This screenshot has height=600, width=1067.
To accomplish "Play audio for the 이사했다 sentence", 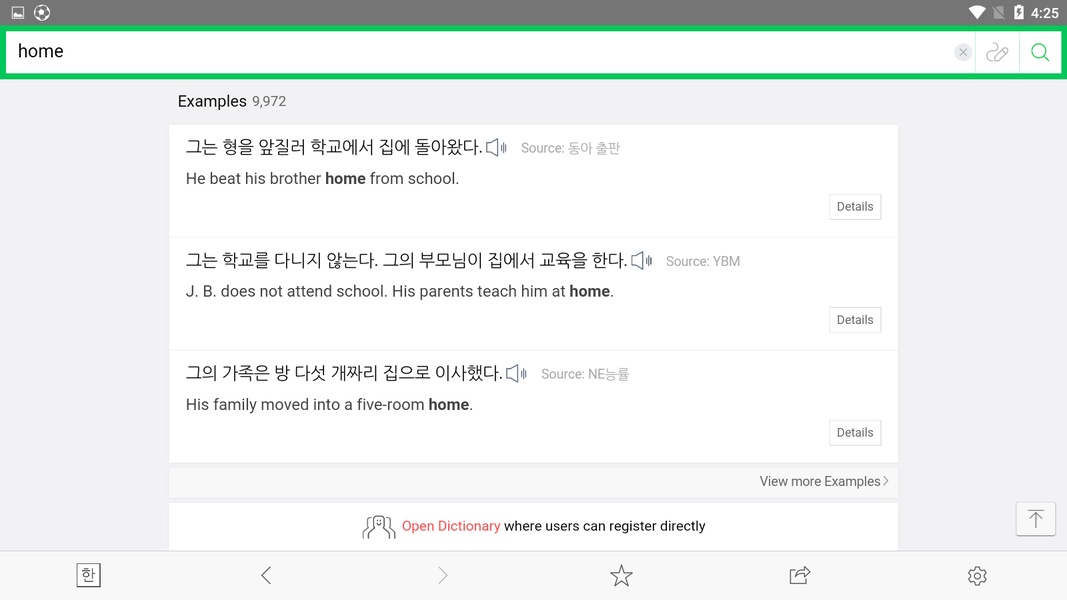I will (x=516, y=373).
